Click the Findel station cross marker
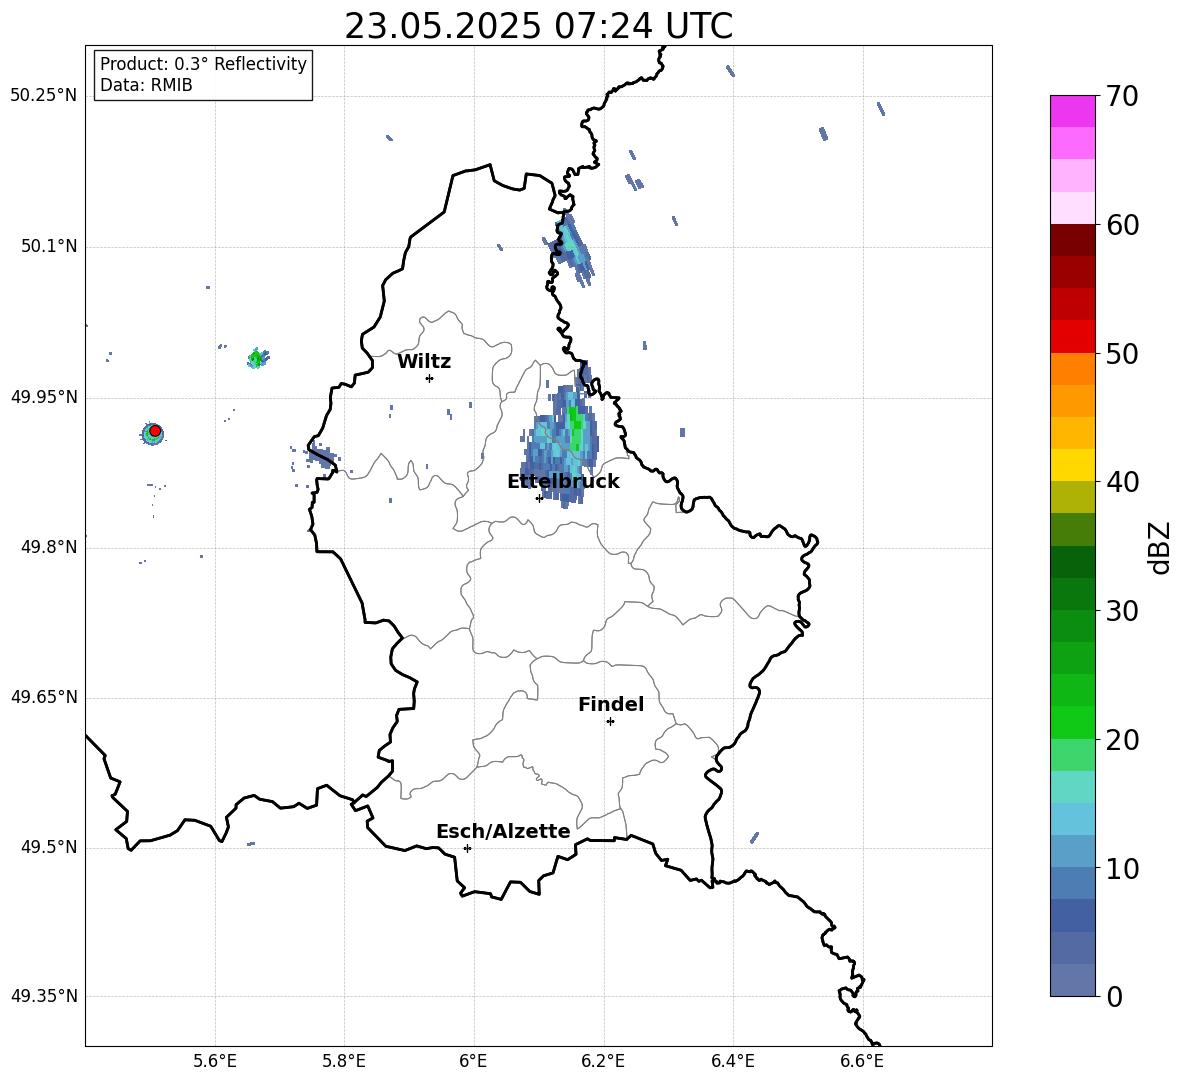This screenshot has height=1081, width=1184. coord(610,721)
